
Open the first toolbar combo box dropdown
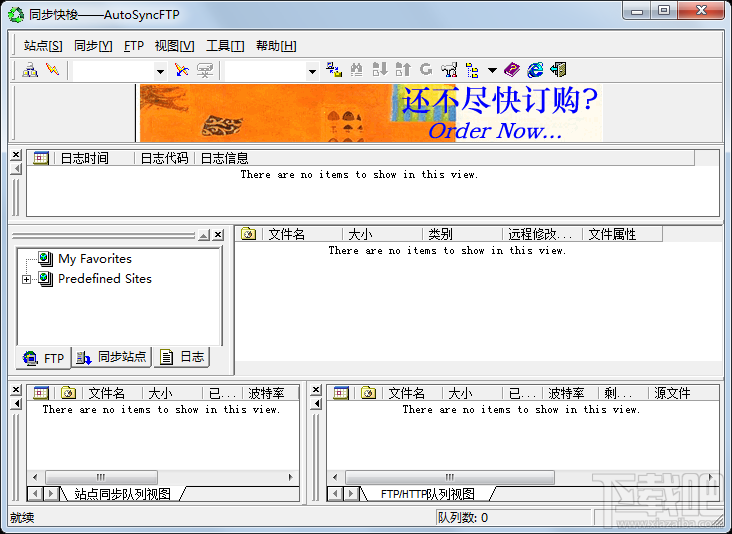160,71
